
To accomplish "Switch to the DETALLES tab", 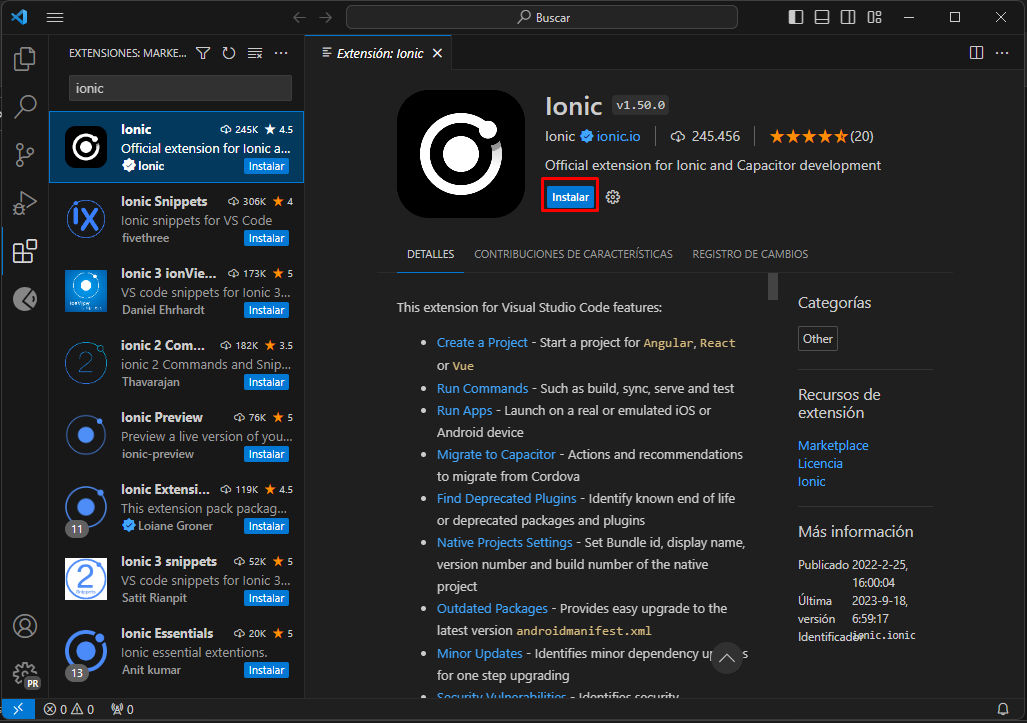I will (x=430, y=254).
